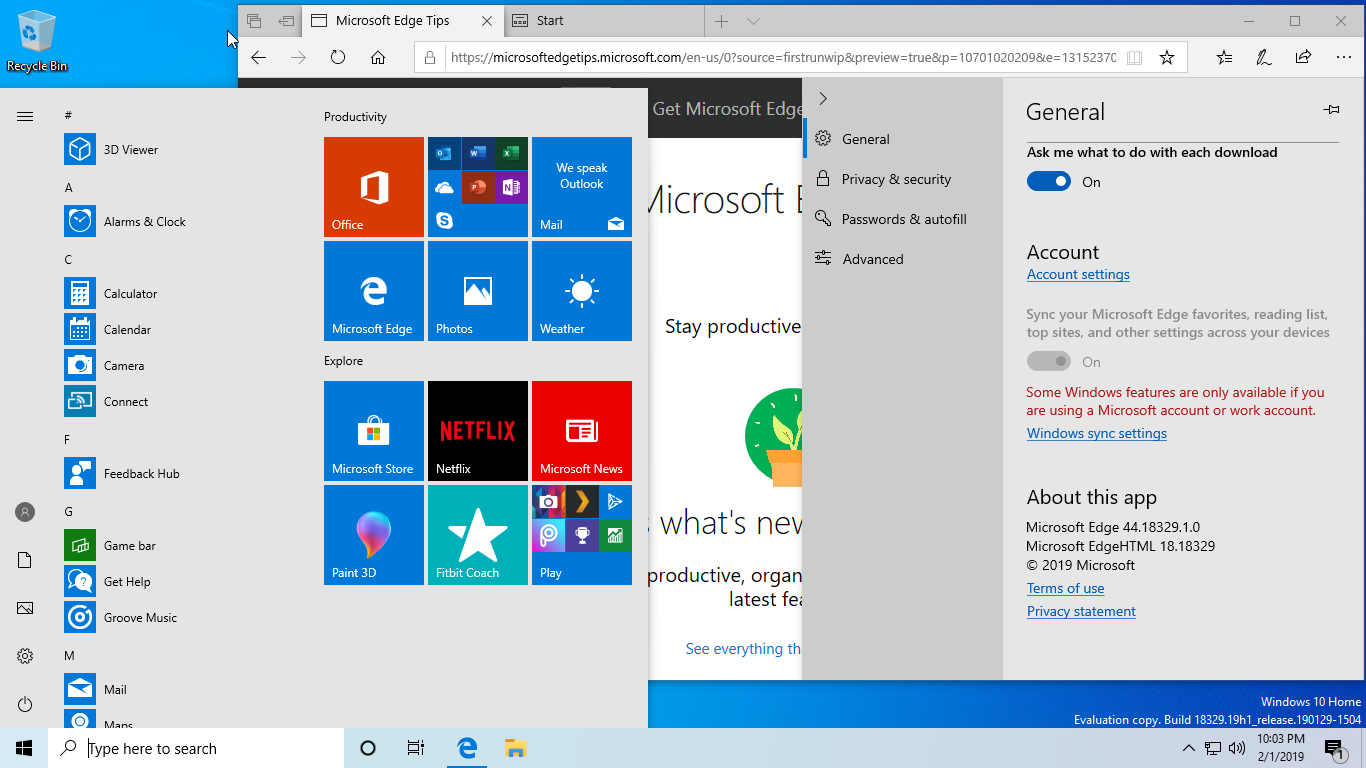Refresh the page in Edge

point(338,58)
